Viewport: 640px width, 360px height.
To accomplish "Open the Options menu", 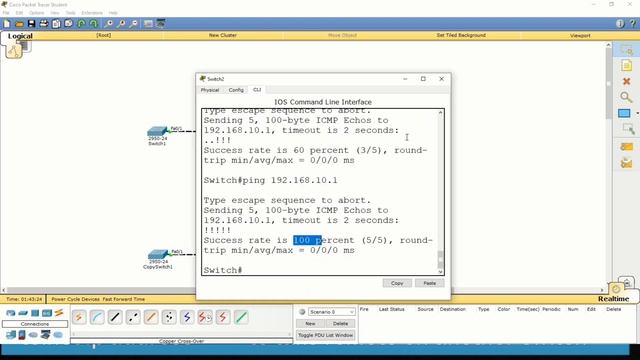I will pyautogui.click(x=36, y=13).
